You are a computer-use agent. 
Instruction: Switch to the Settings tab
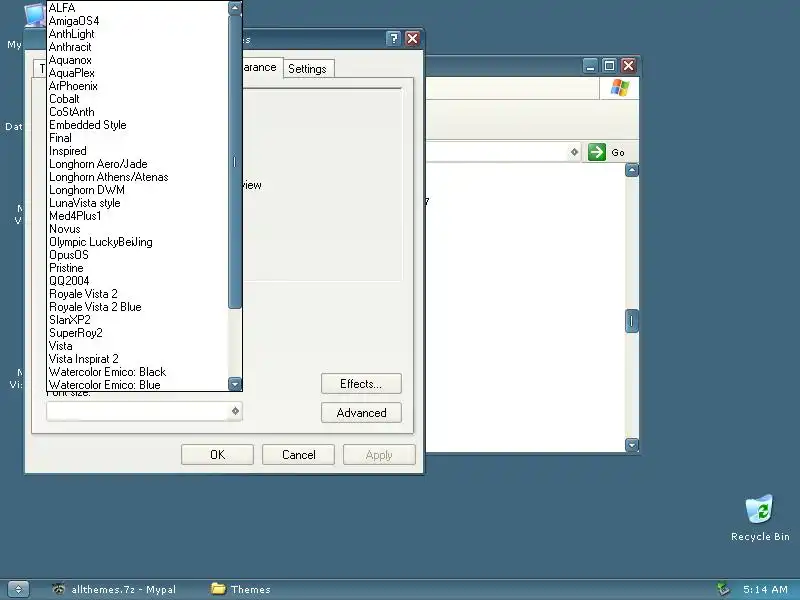[307, 69]
